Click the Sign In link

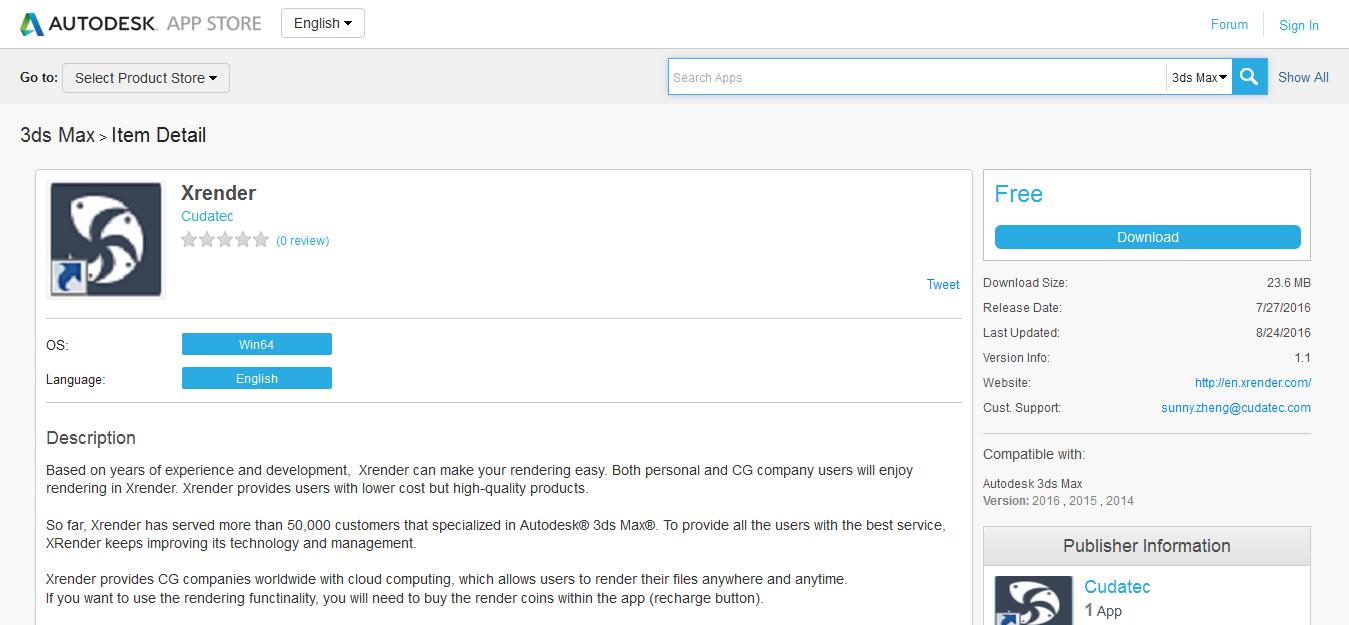coord(1298,25)
